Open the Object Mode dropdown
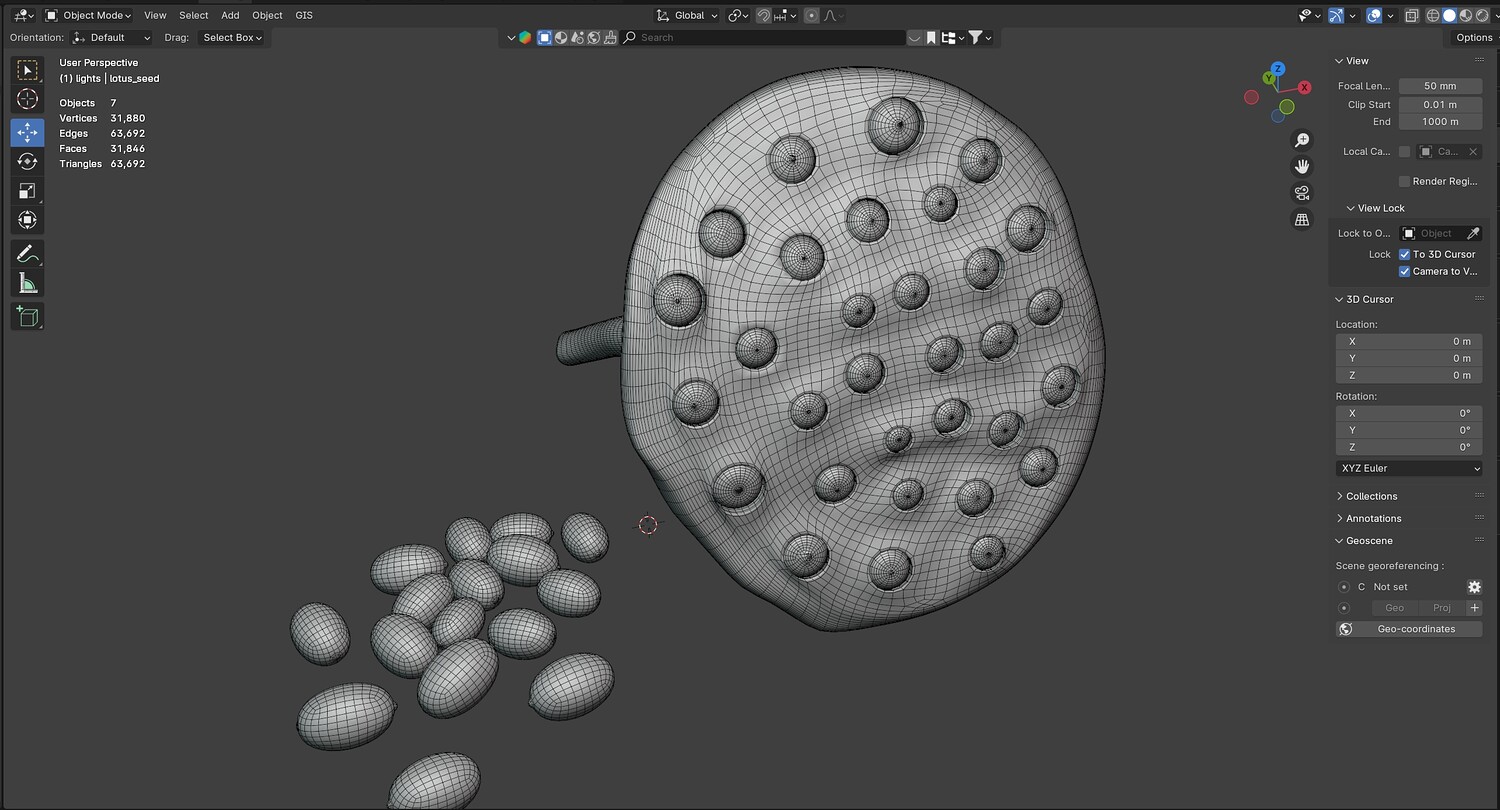The image size is (1500, 810). 88,15
